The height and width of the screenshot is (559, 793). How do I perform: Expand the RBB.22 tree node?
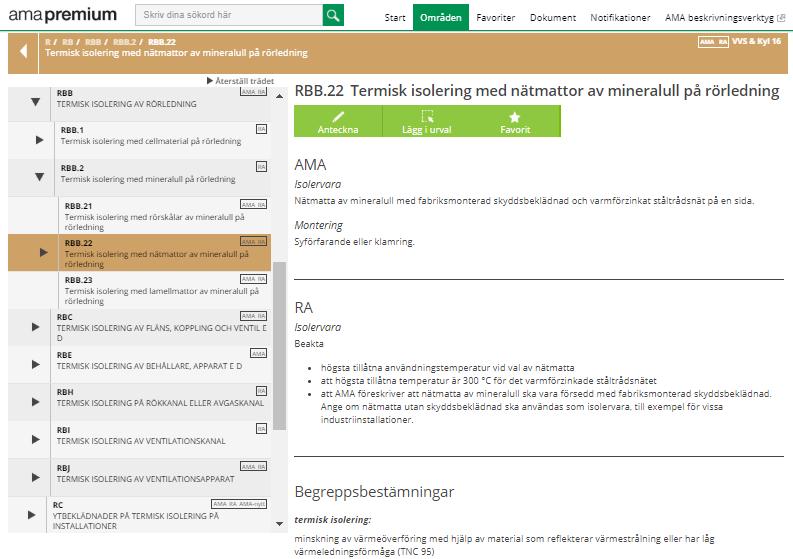coord(43,252)
